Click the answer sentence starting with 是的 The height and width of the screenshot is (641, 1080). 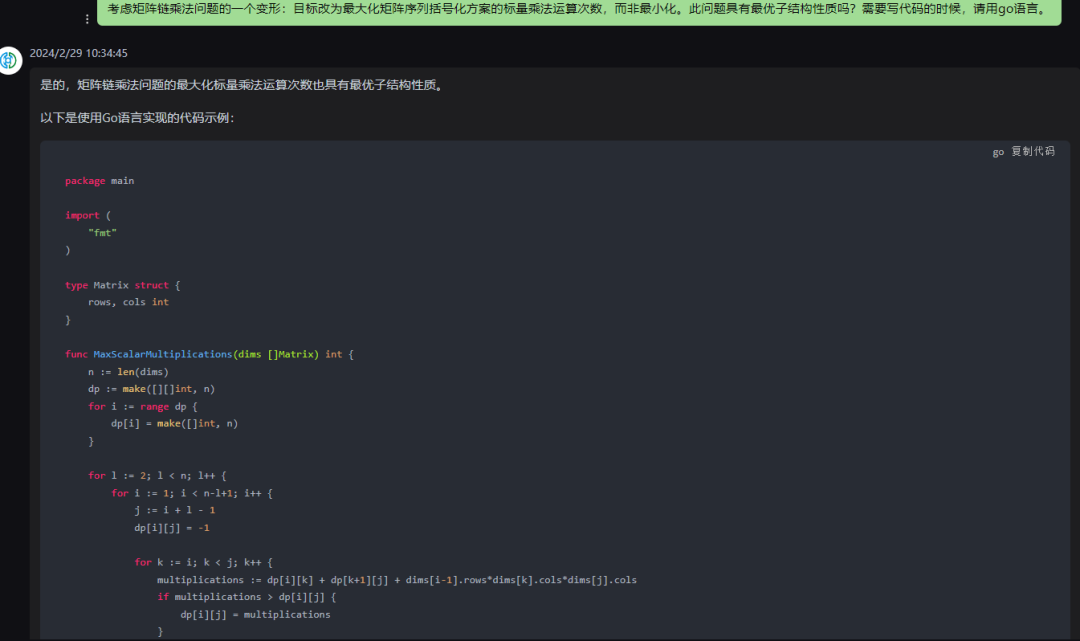click(243, 85)
